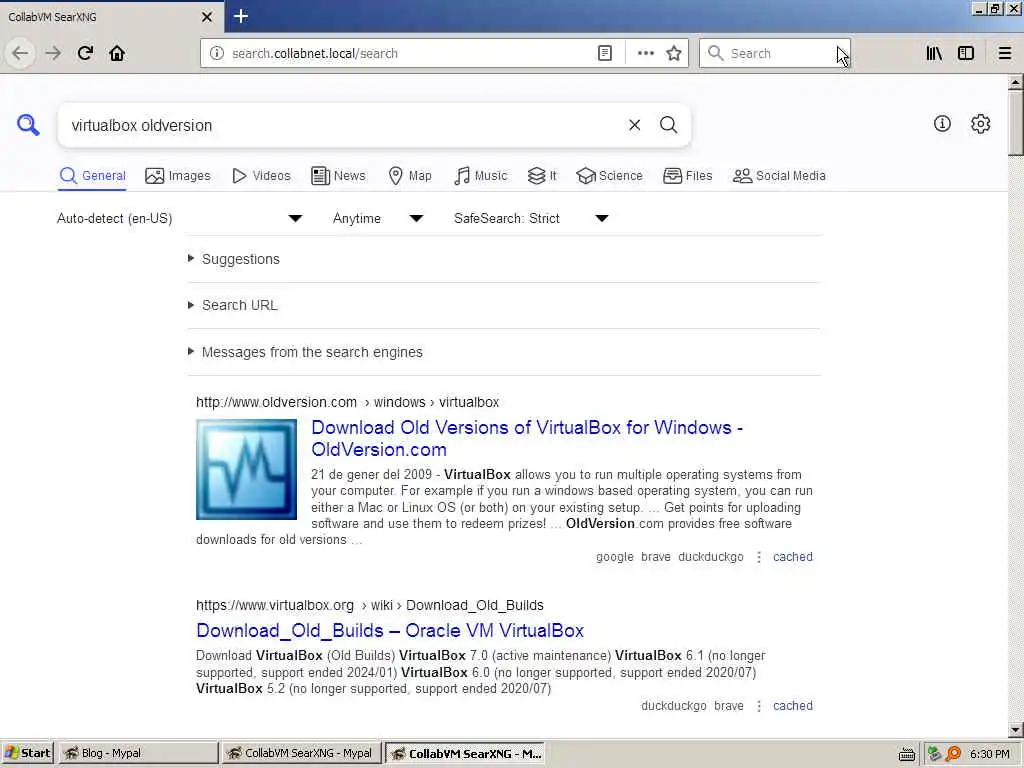The height and width of the screenshot is (768, 1024).
Task: Reload the current page
Action: [x=85, y=53]
